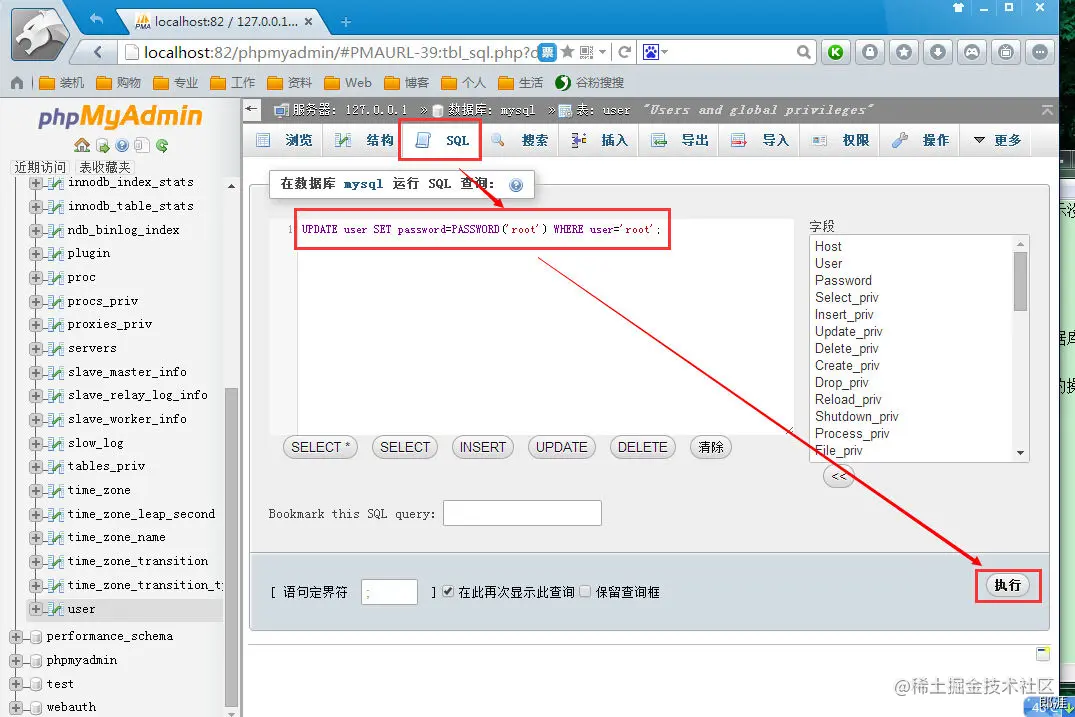
Task: Expand the test database node
Action: click(x=16, y=684)
